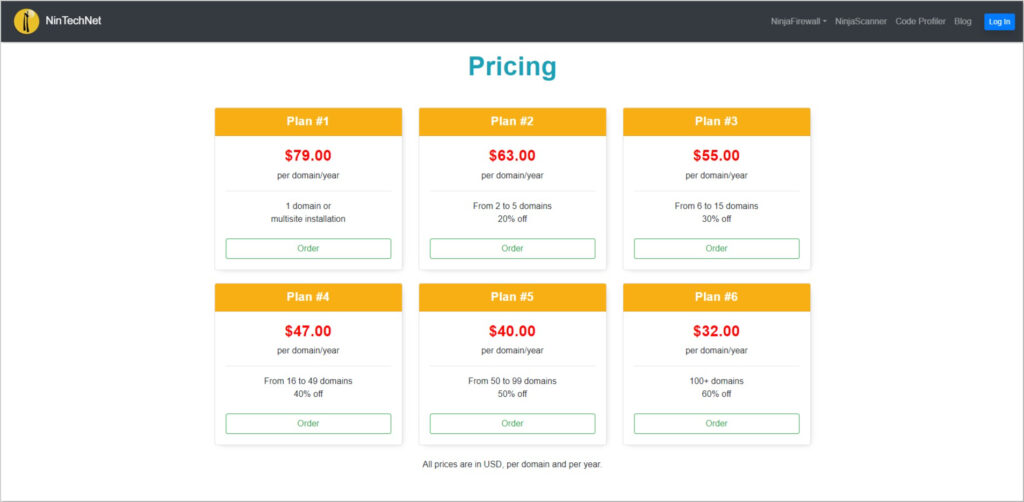The image size is (1024, 502).
Task: Go to the NinjaScanner page
Action: click(861, 22)
